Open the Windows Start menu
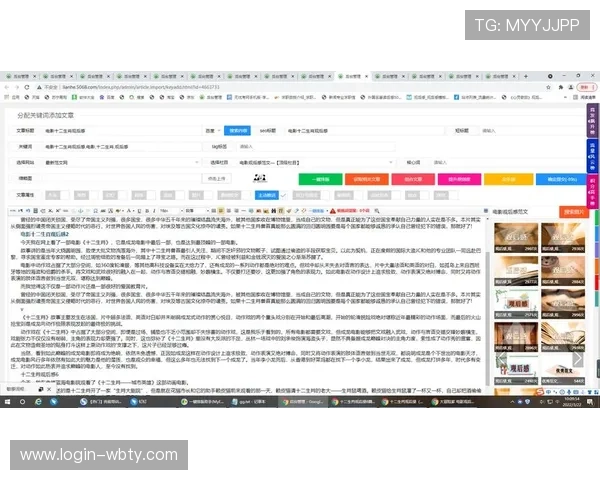Screen dimensions: 600x480 7,402
